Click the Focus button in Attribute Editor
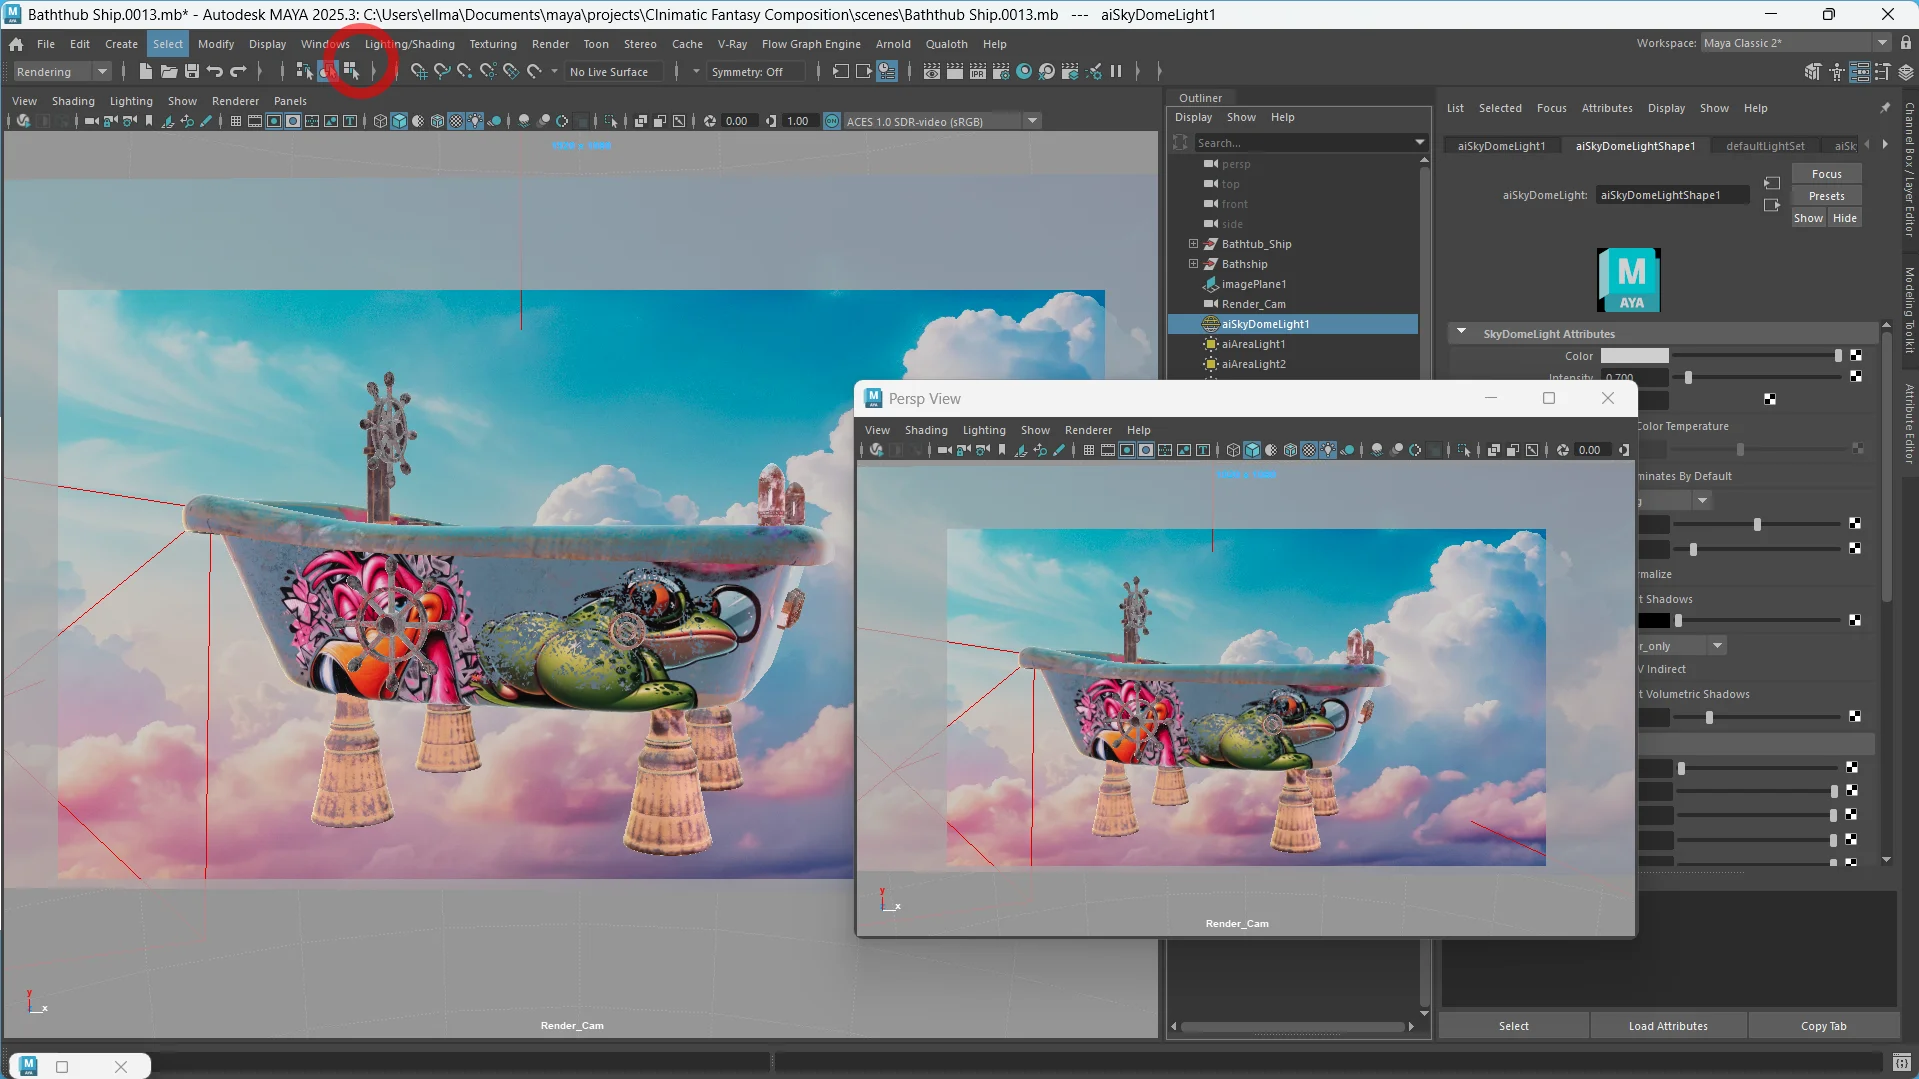Image resolution: width=1919 pixels, height=1079 pixels. tap(1826, 174)
